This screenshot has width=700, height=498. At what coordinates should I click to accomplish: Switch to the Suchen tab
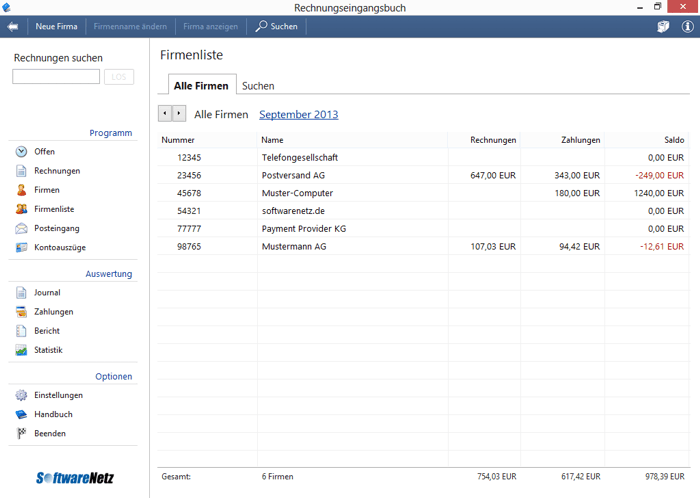pos(258,86)
